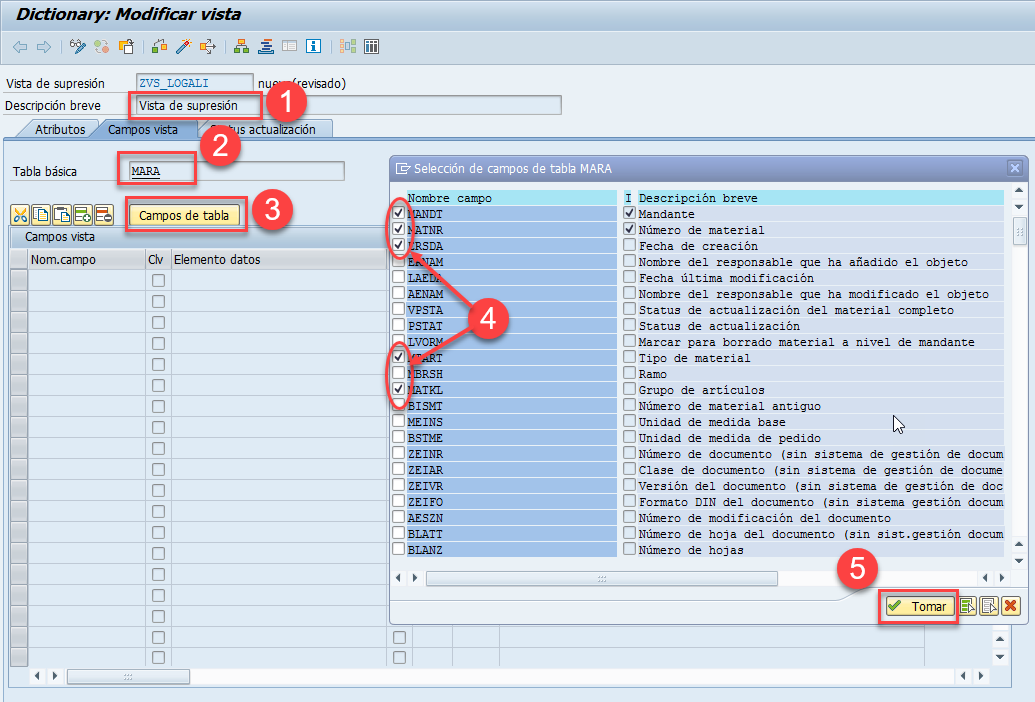The height and width of the screenshot is (702, 1035).
Task: Click the other object icon in toolbar
Action: pyautogui.click(x=126, y=47)
